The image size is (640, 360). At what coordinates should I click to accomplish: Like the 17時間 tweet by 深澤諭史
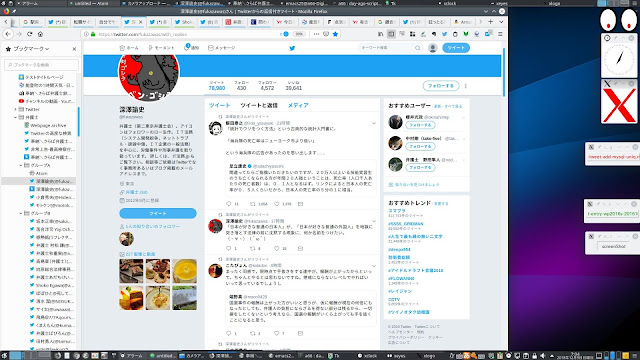click(x=277, y=248)
